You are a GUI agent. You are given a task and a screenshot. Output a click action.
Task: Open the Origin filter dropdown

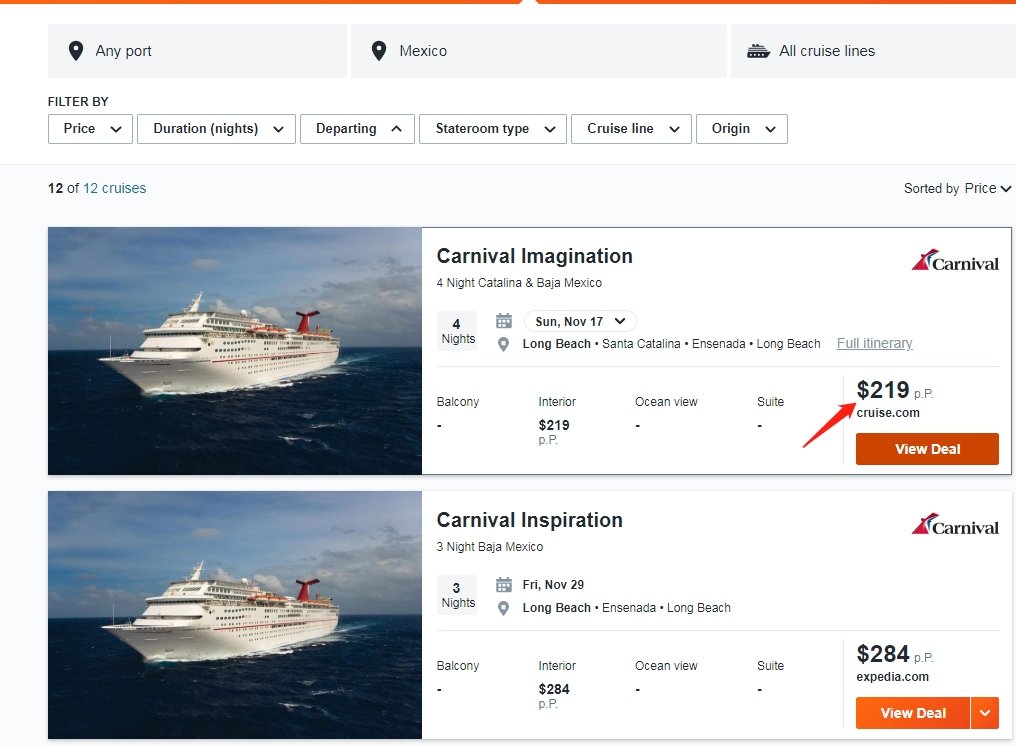pyautogui.click(x=742, y=129)
